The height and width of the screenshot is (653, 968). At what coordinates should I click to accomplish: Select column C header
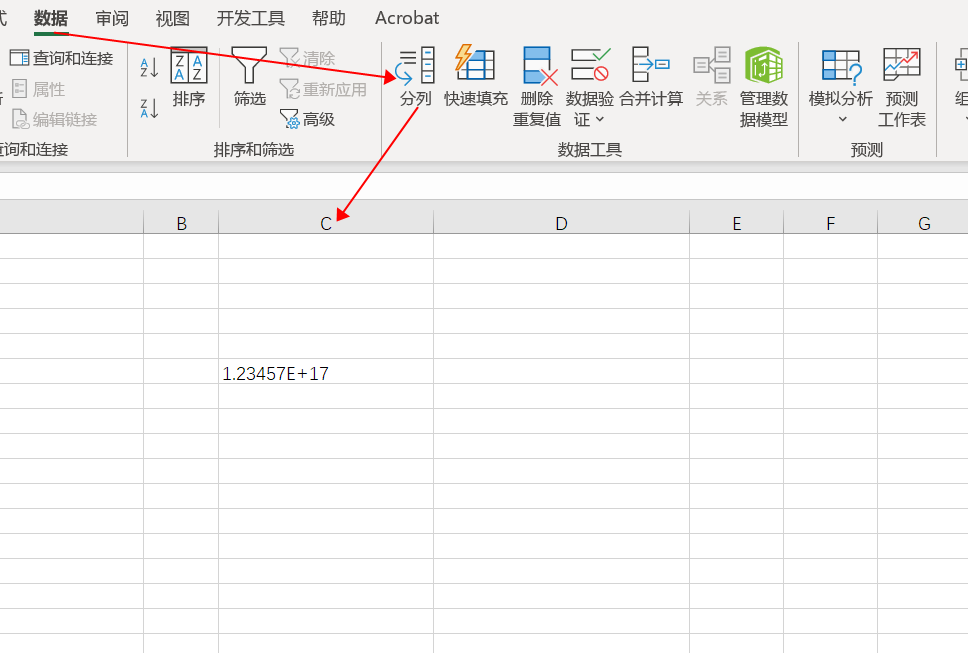[326, 223]
